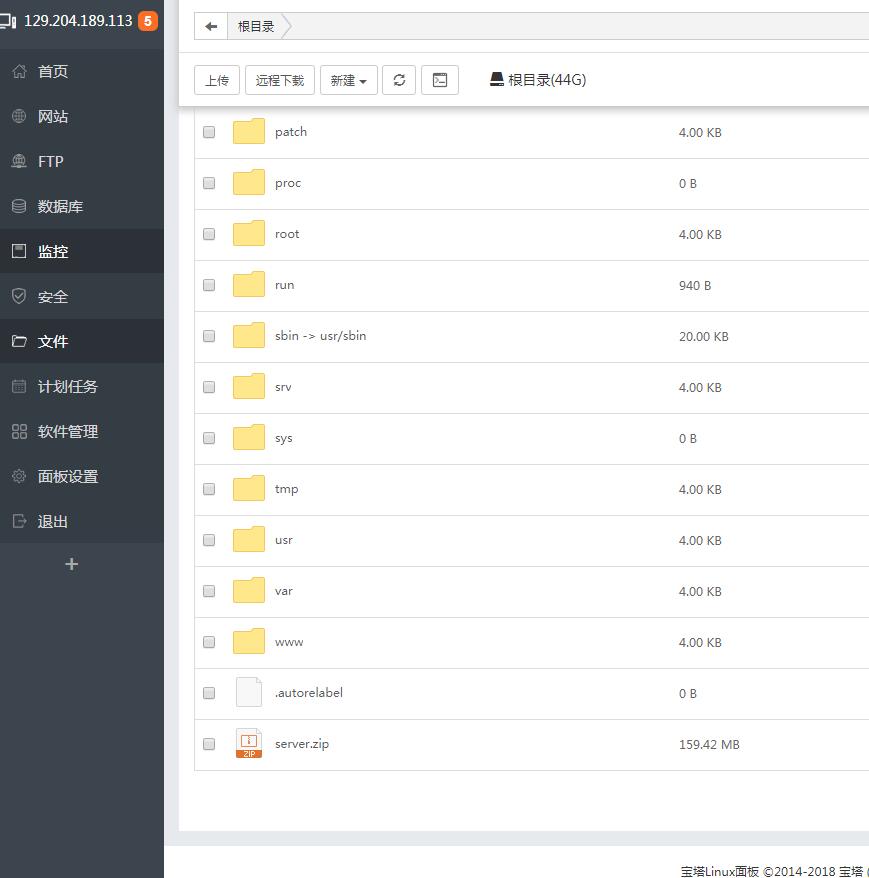Click the orange notification badge 5
This screenshot has height=878, width=869.
pyautogui.click(x=148, y=21)
